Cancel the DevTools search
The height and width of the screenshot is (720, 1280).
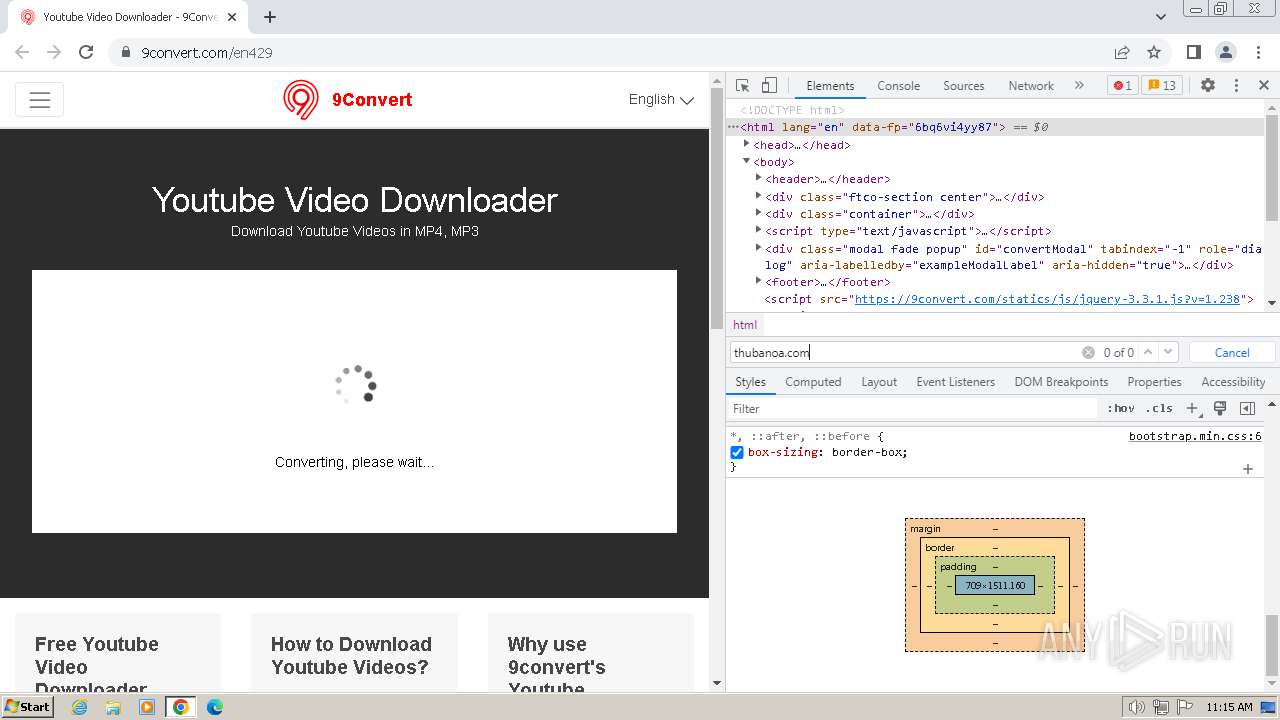[x=1232, y=352]
